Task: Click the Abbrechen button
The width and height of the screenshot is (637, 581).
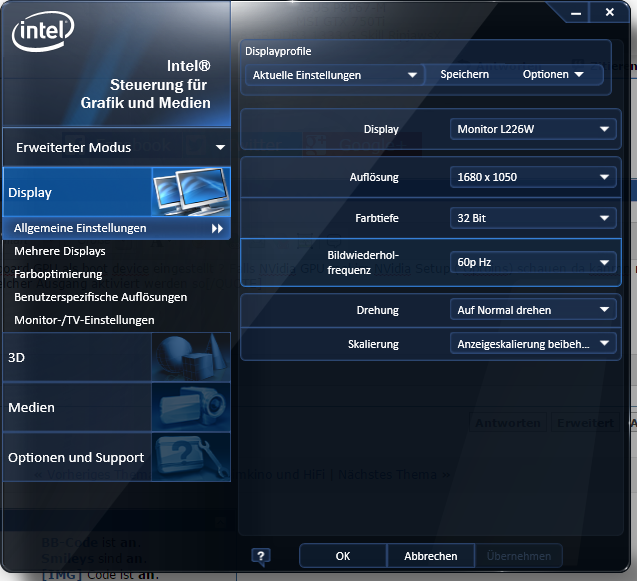Action: click(431, 556)
